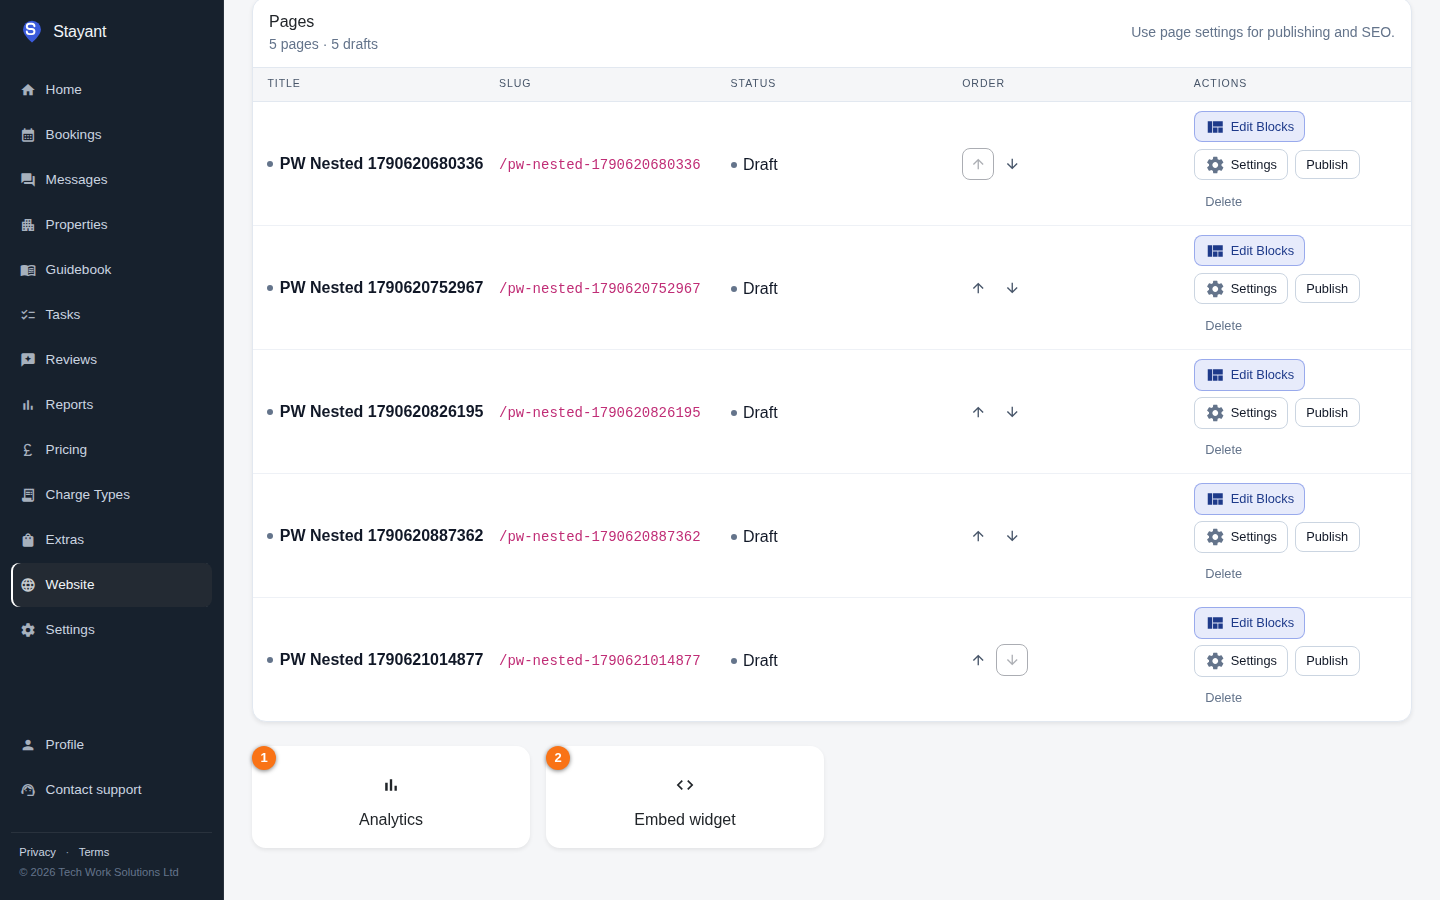Delete page 1790620752967
This screenshot has width=1440, height=900.
pos(1223,326)
